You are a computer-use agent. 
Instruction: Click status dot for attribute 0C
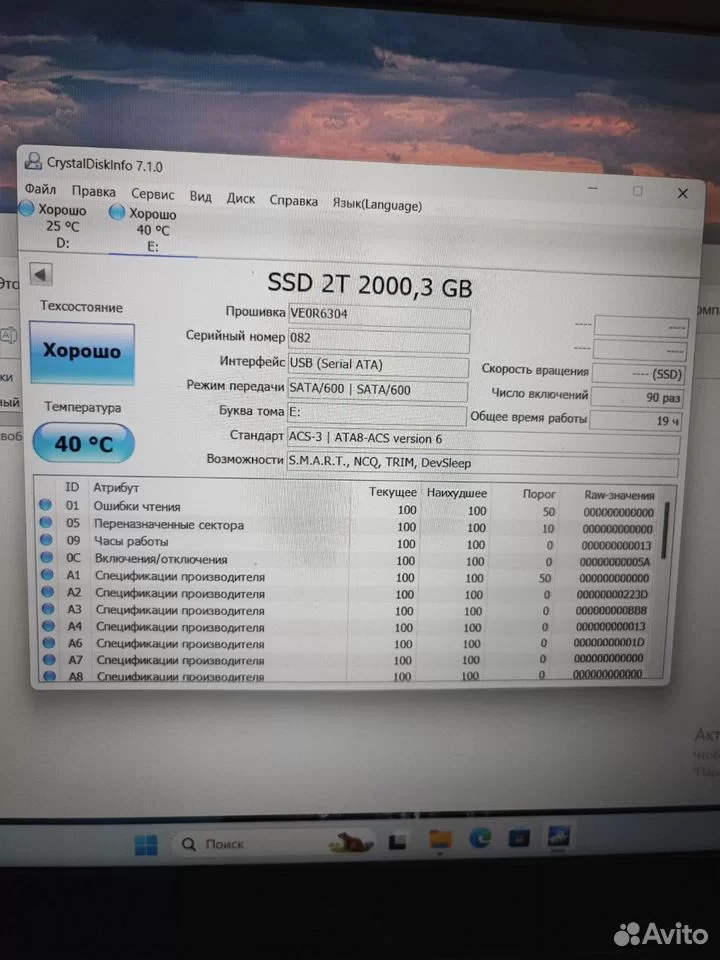47,557
